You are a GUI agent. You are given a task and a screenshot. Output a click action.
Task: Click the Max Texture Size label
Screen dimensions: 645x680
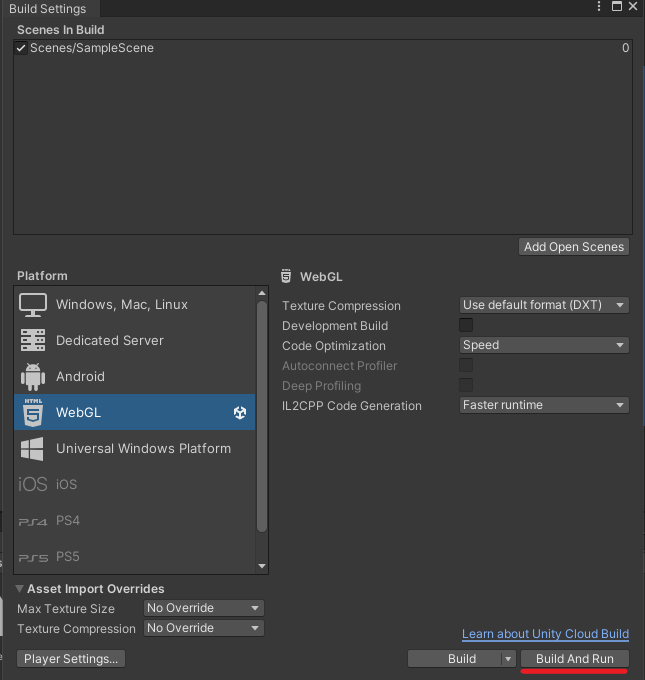[66, 609]
